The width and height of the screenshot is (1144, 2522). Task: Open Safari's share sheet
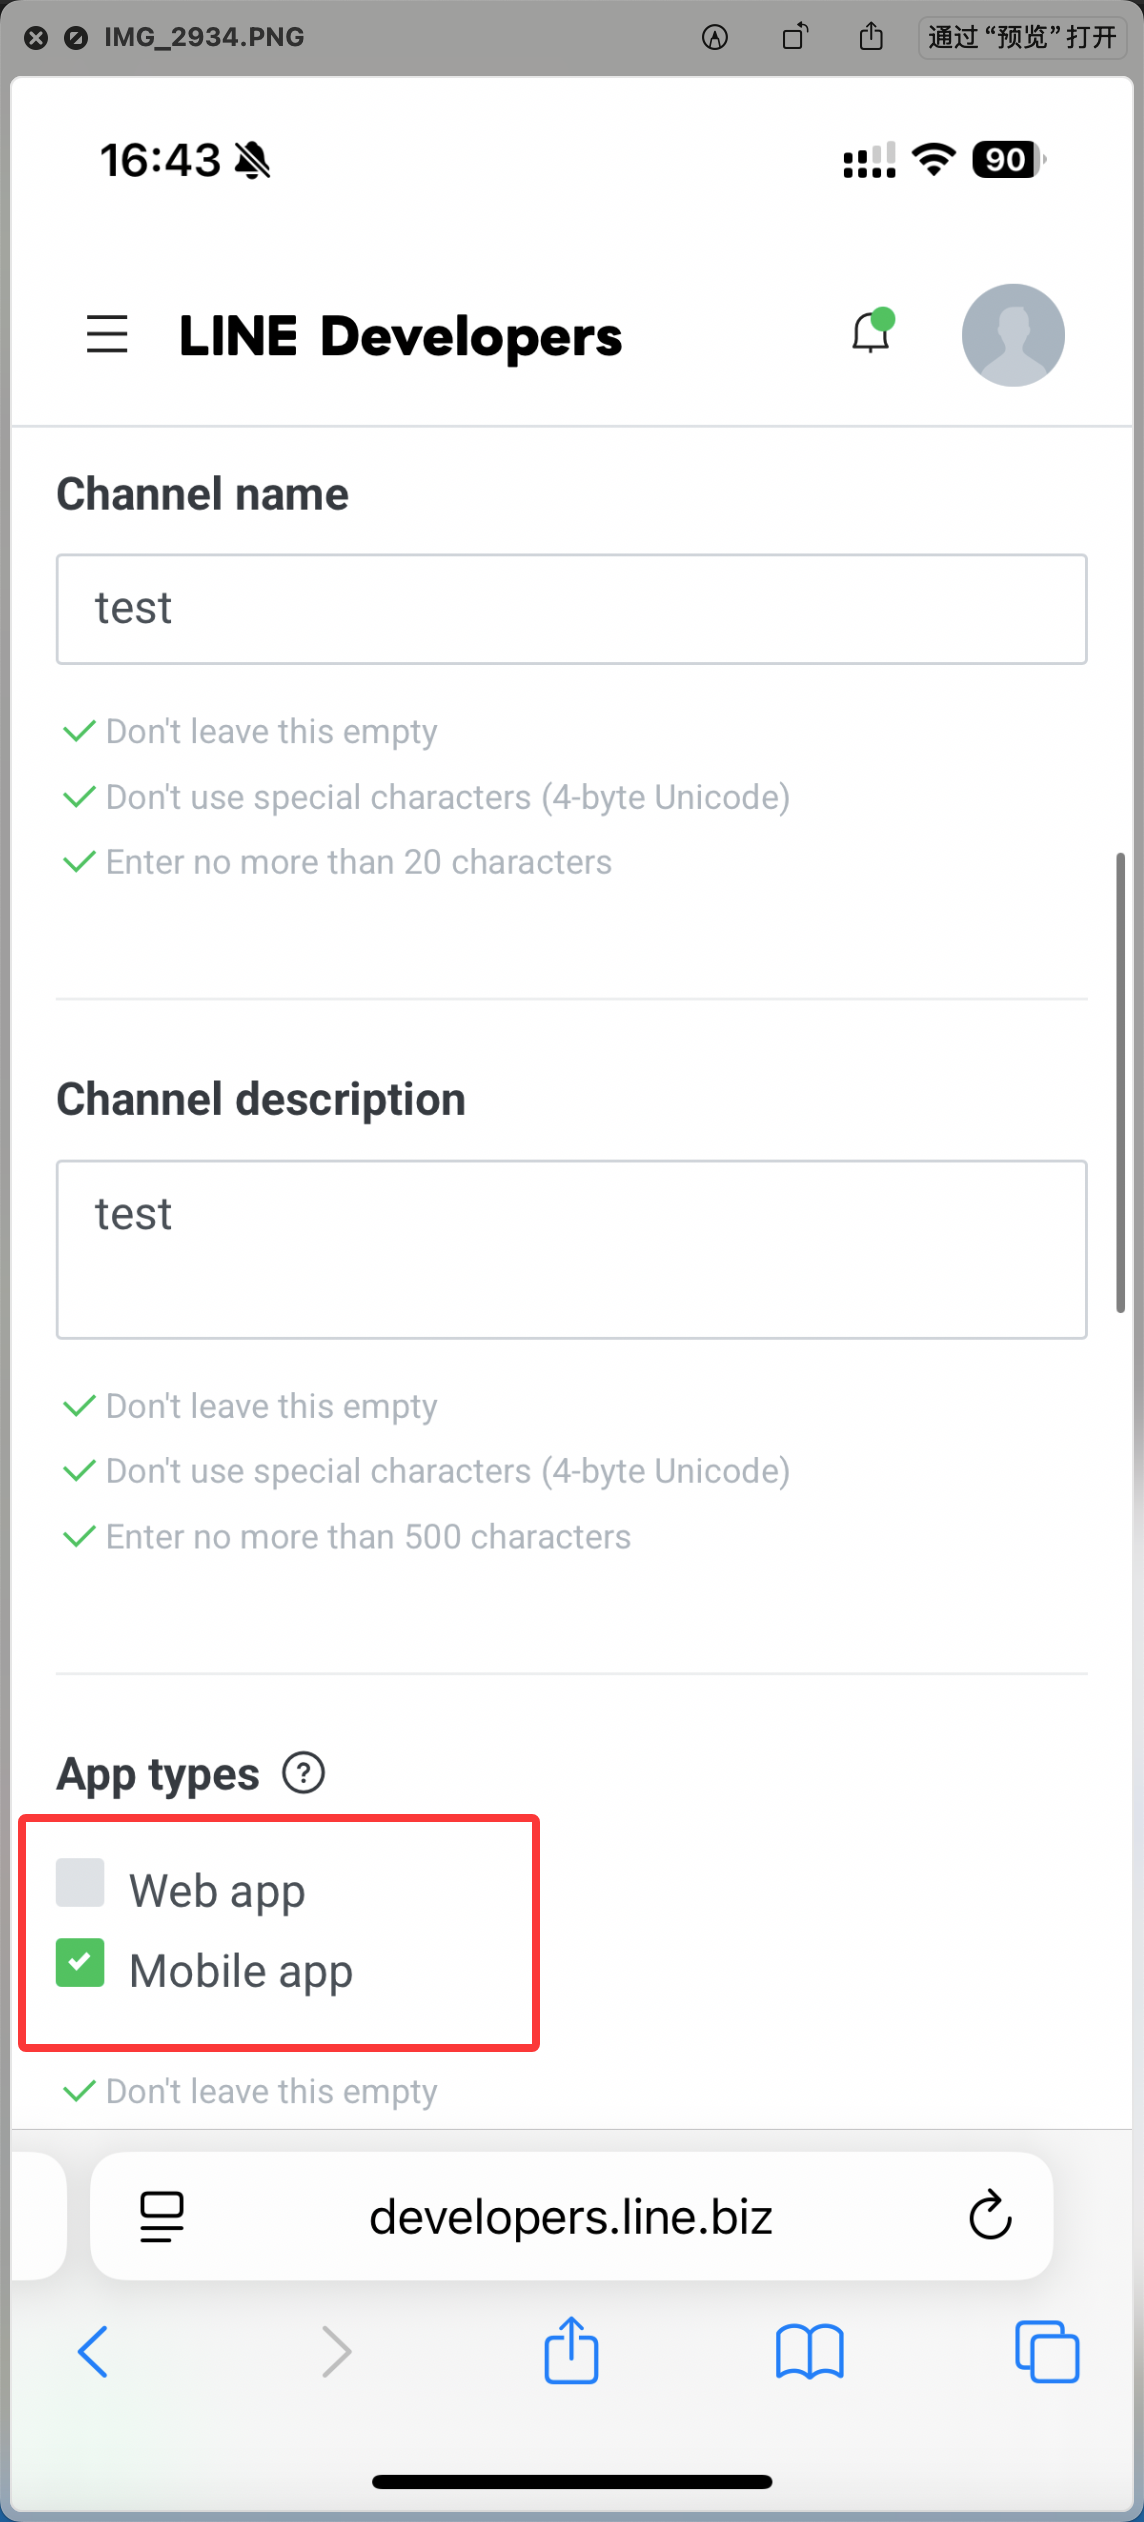(x=571, y=2351)
